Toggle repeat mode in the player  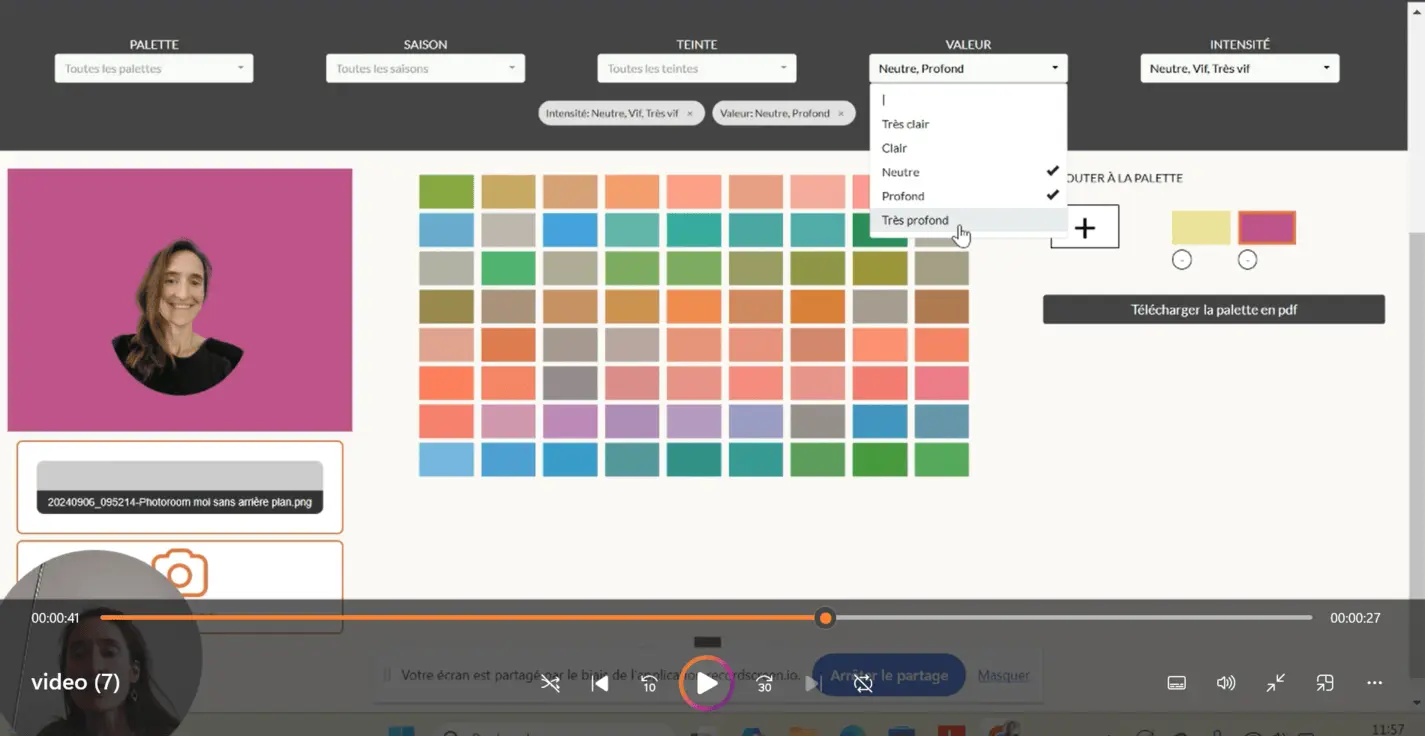864,684
